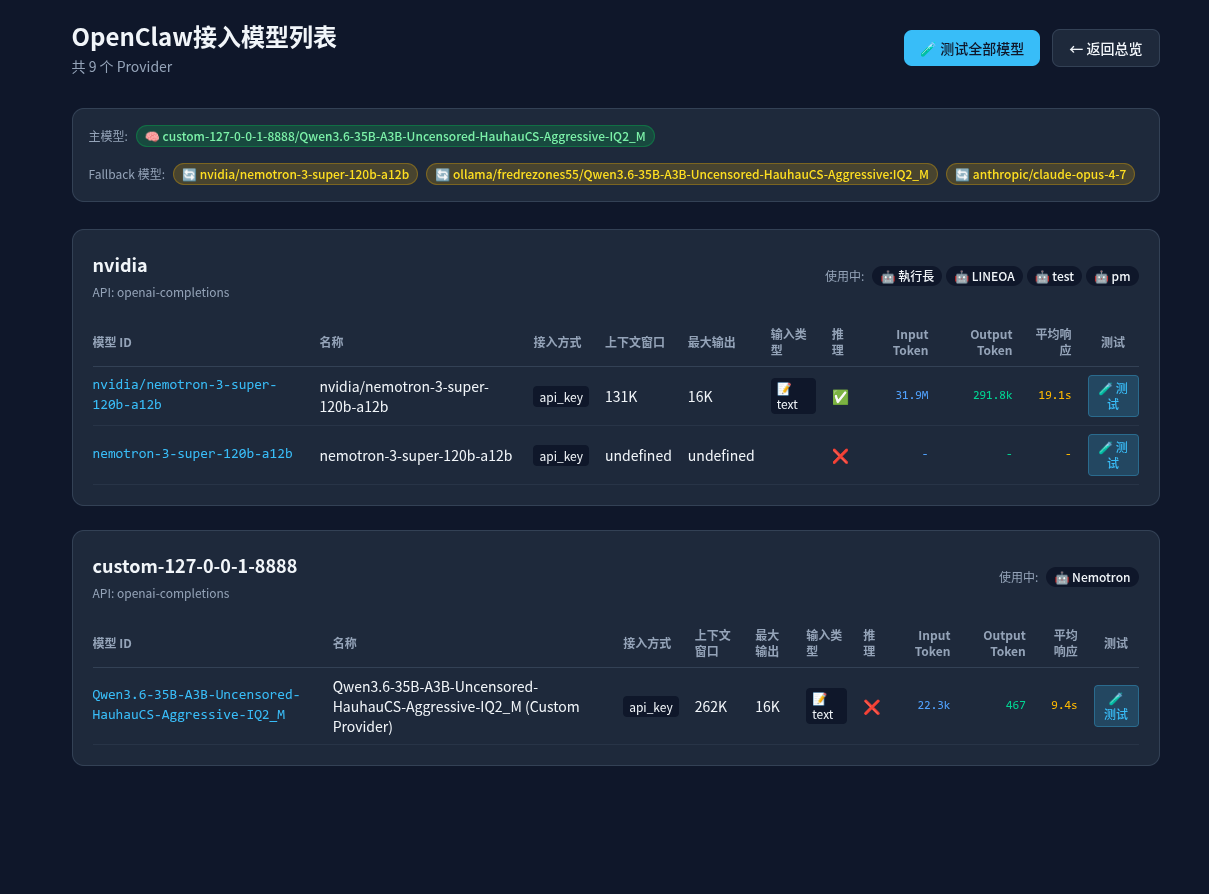Open nemotron-3-super-120b-a12b model ID link
This screenshot has width=1209, height=894.
192,453
